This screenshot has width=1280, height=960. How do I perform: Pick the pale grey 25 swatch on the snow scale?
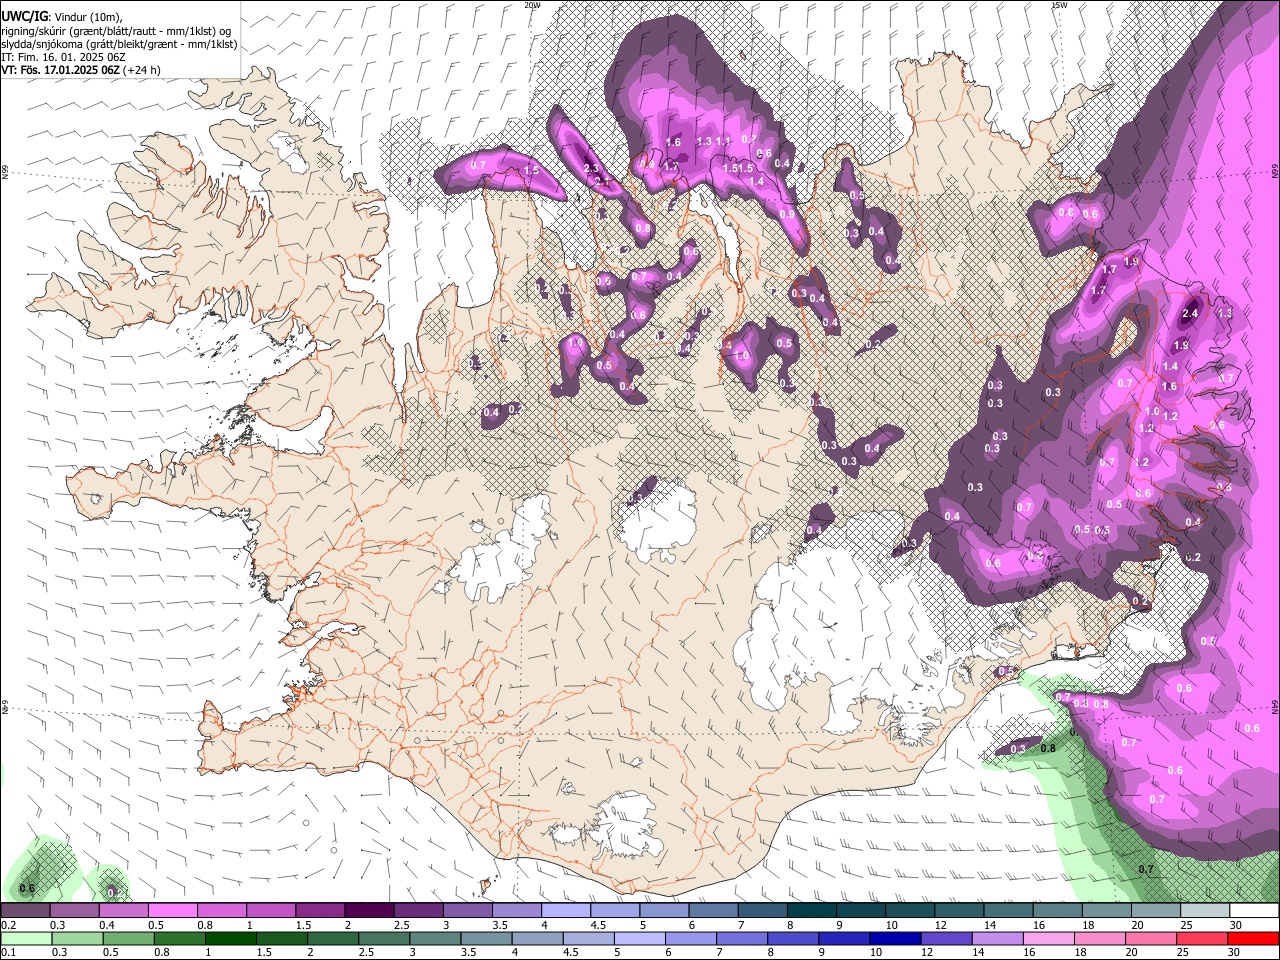(1205, 910)
